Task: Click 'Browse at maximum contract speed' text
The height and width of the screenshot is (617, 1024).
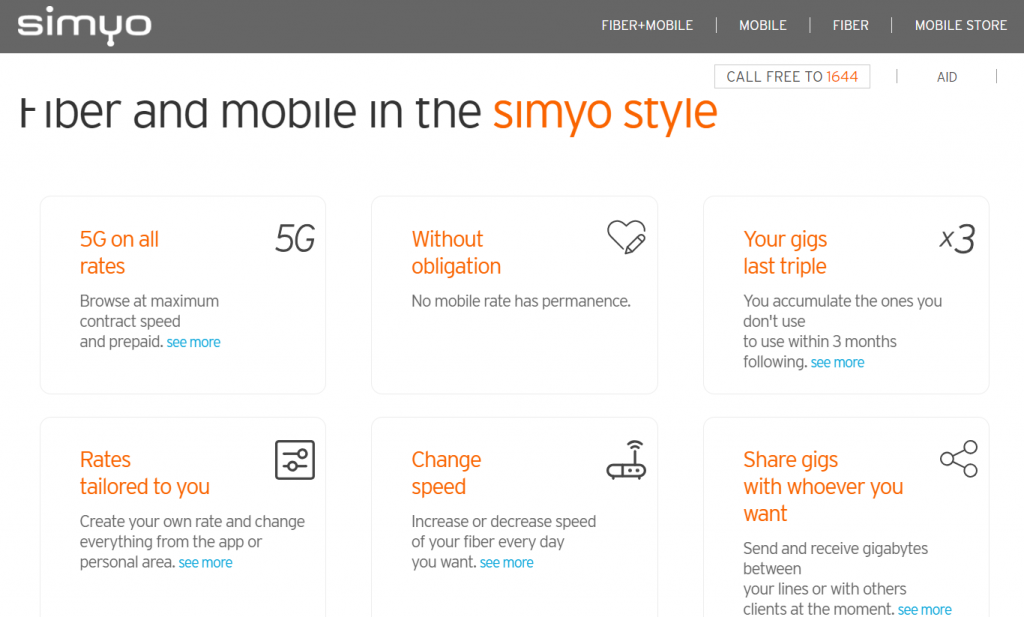Action: (x=150, y=311)
